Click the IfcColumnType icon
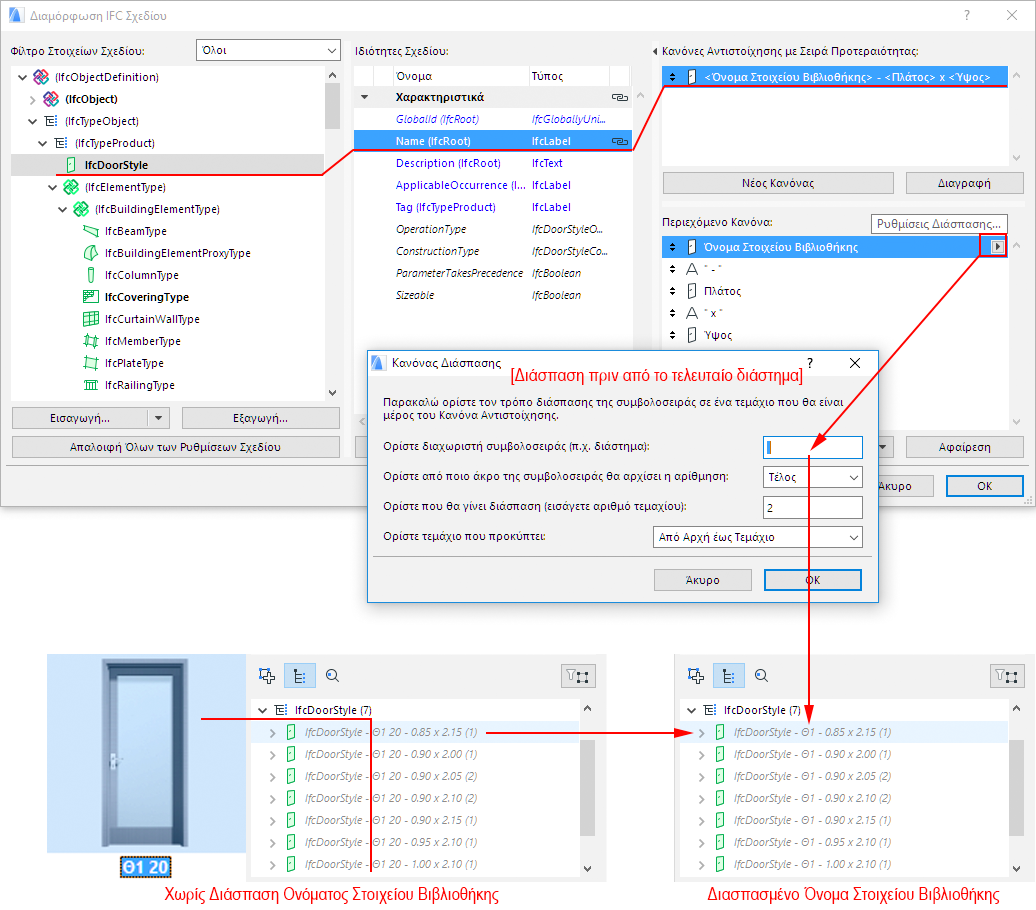Viewport: 1036px width, 910px height. click(x=91, y=275)
